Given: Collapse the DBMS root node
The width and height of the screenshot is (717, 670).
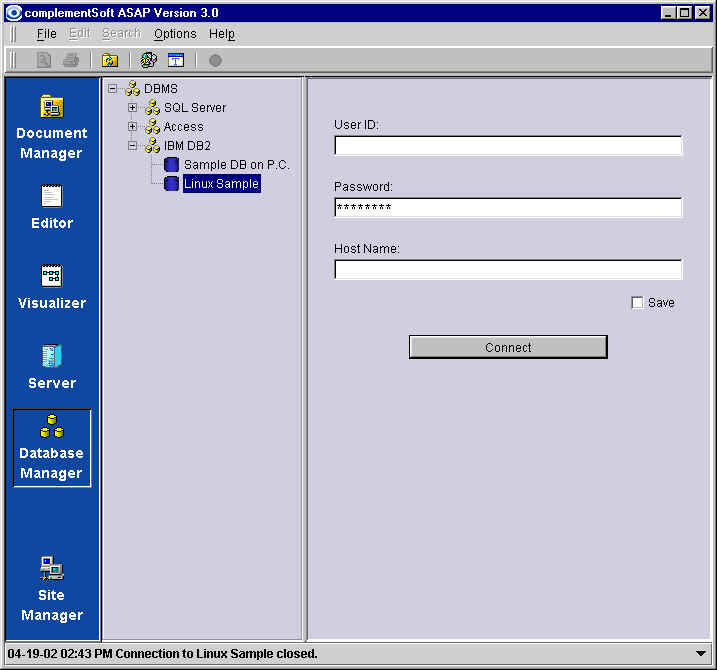Looking at the screenshot, I should (112, 88).
